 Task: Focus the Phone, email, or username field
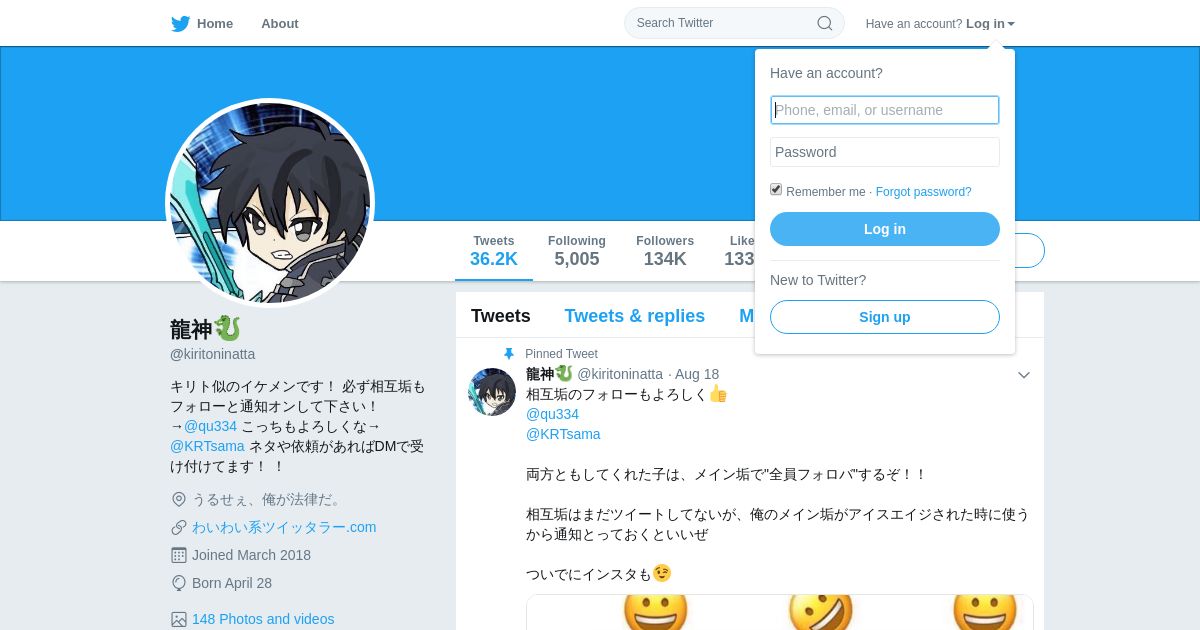[x=885, y=110]
